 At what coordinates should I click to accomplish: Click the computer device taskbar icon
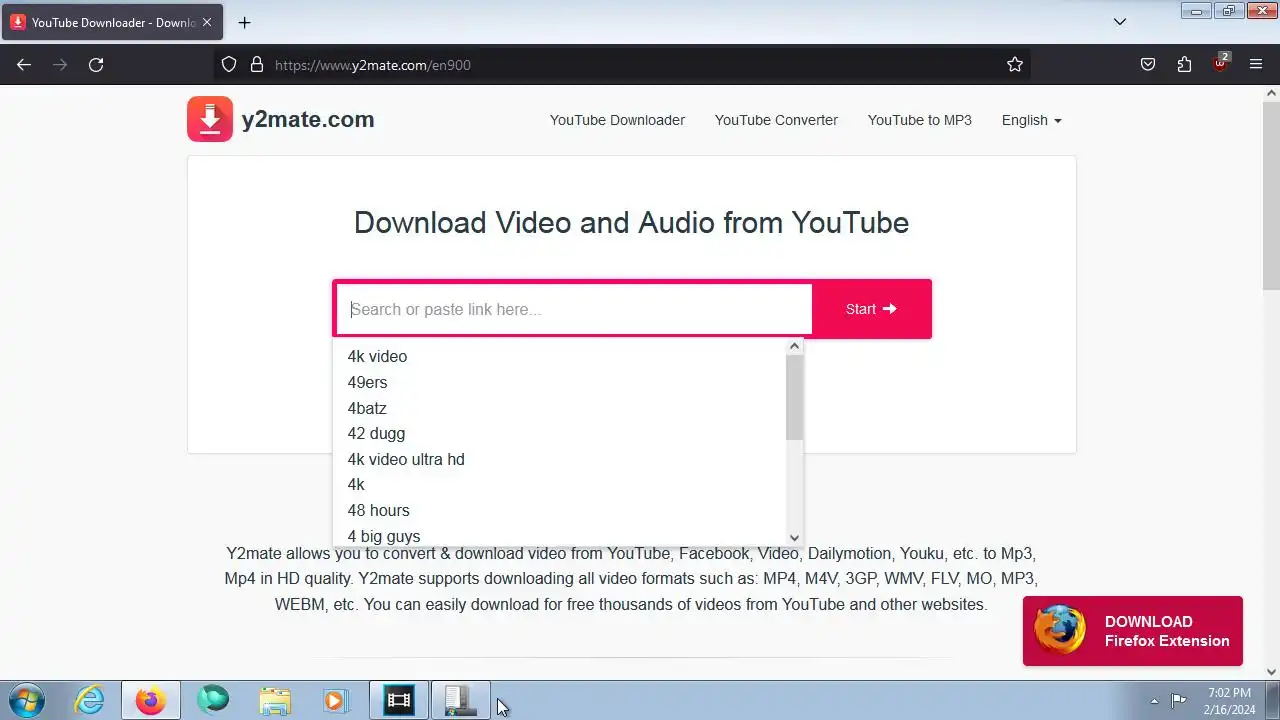[461, 700]
